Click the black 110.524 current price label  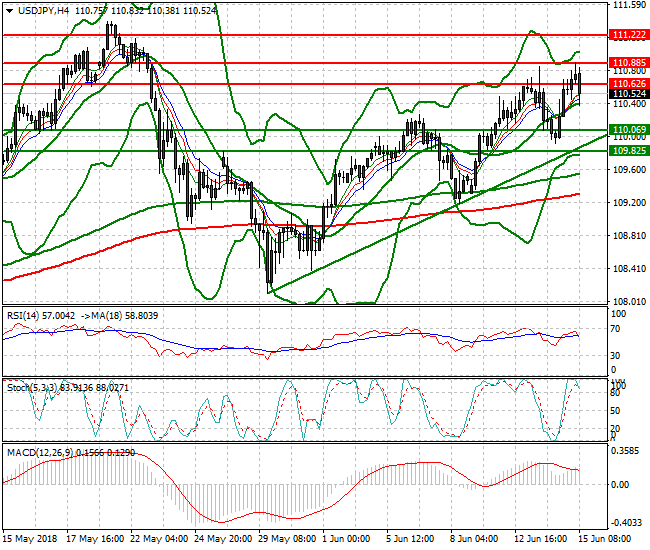click(x=629, y=94)
